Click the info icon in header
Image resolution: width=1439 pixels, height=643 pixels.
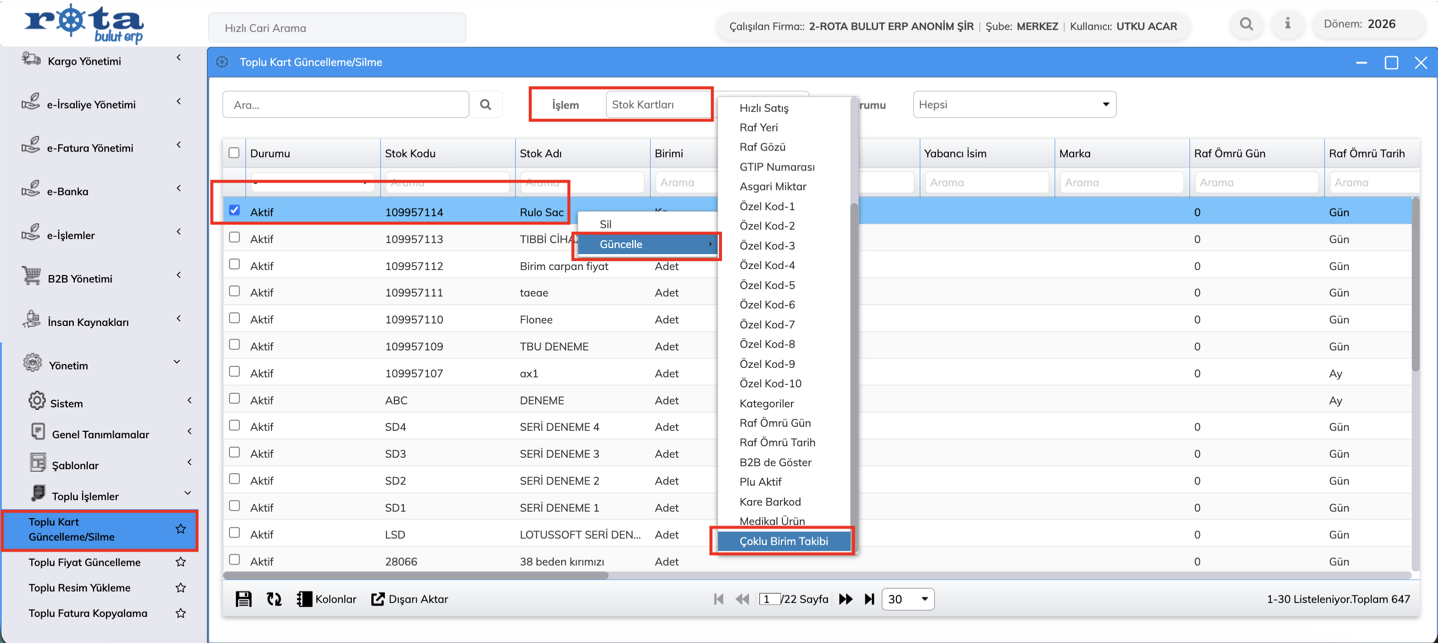tap(1287, 25)
